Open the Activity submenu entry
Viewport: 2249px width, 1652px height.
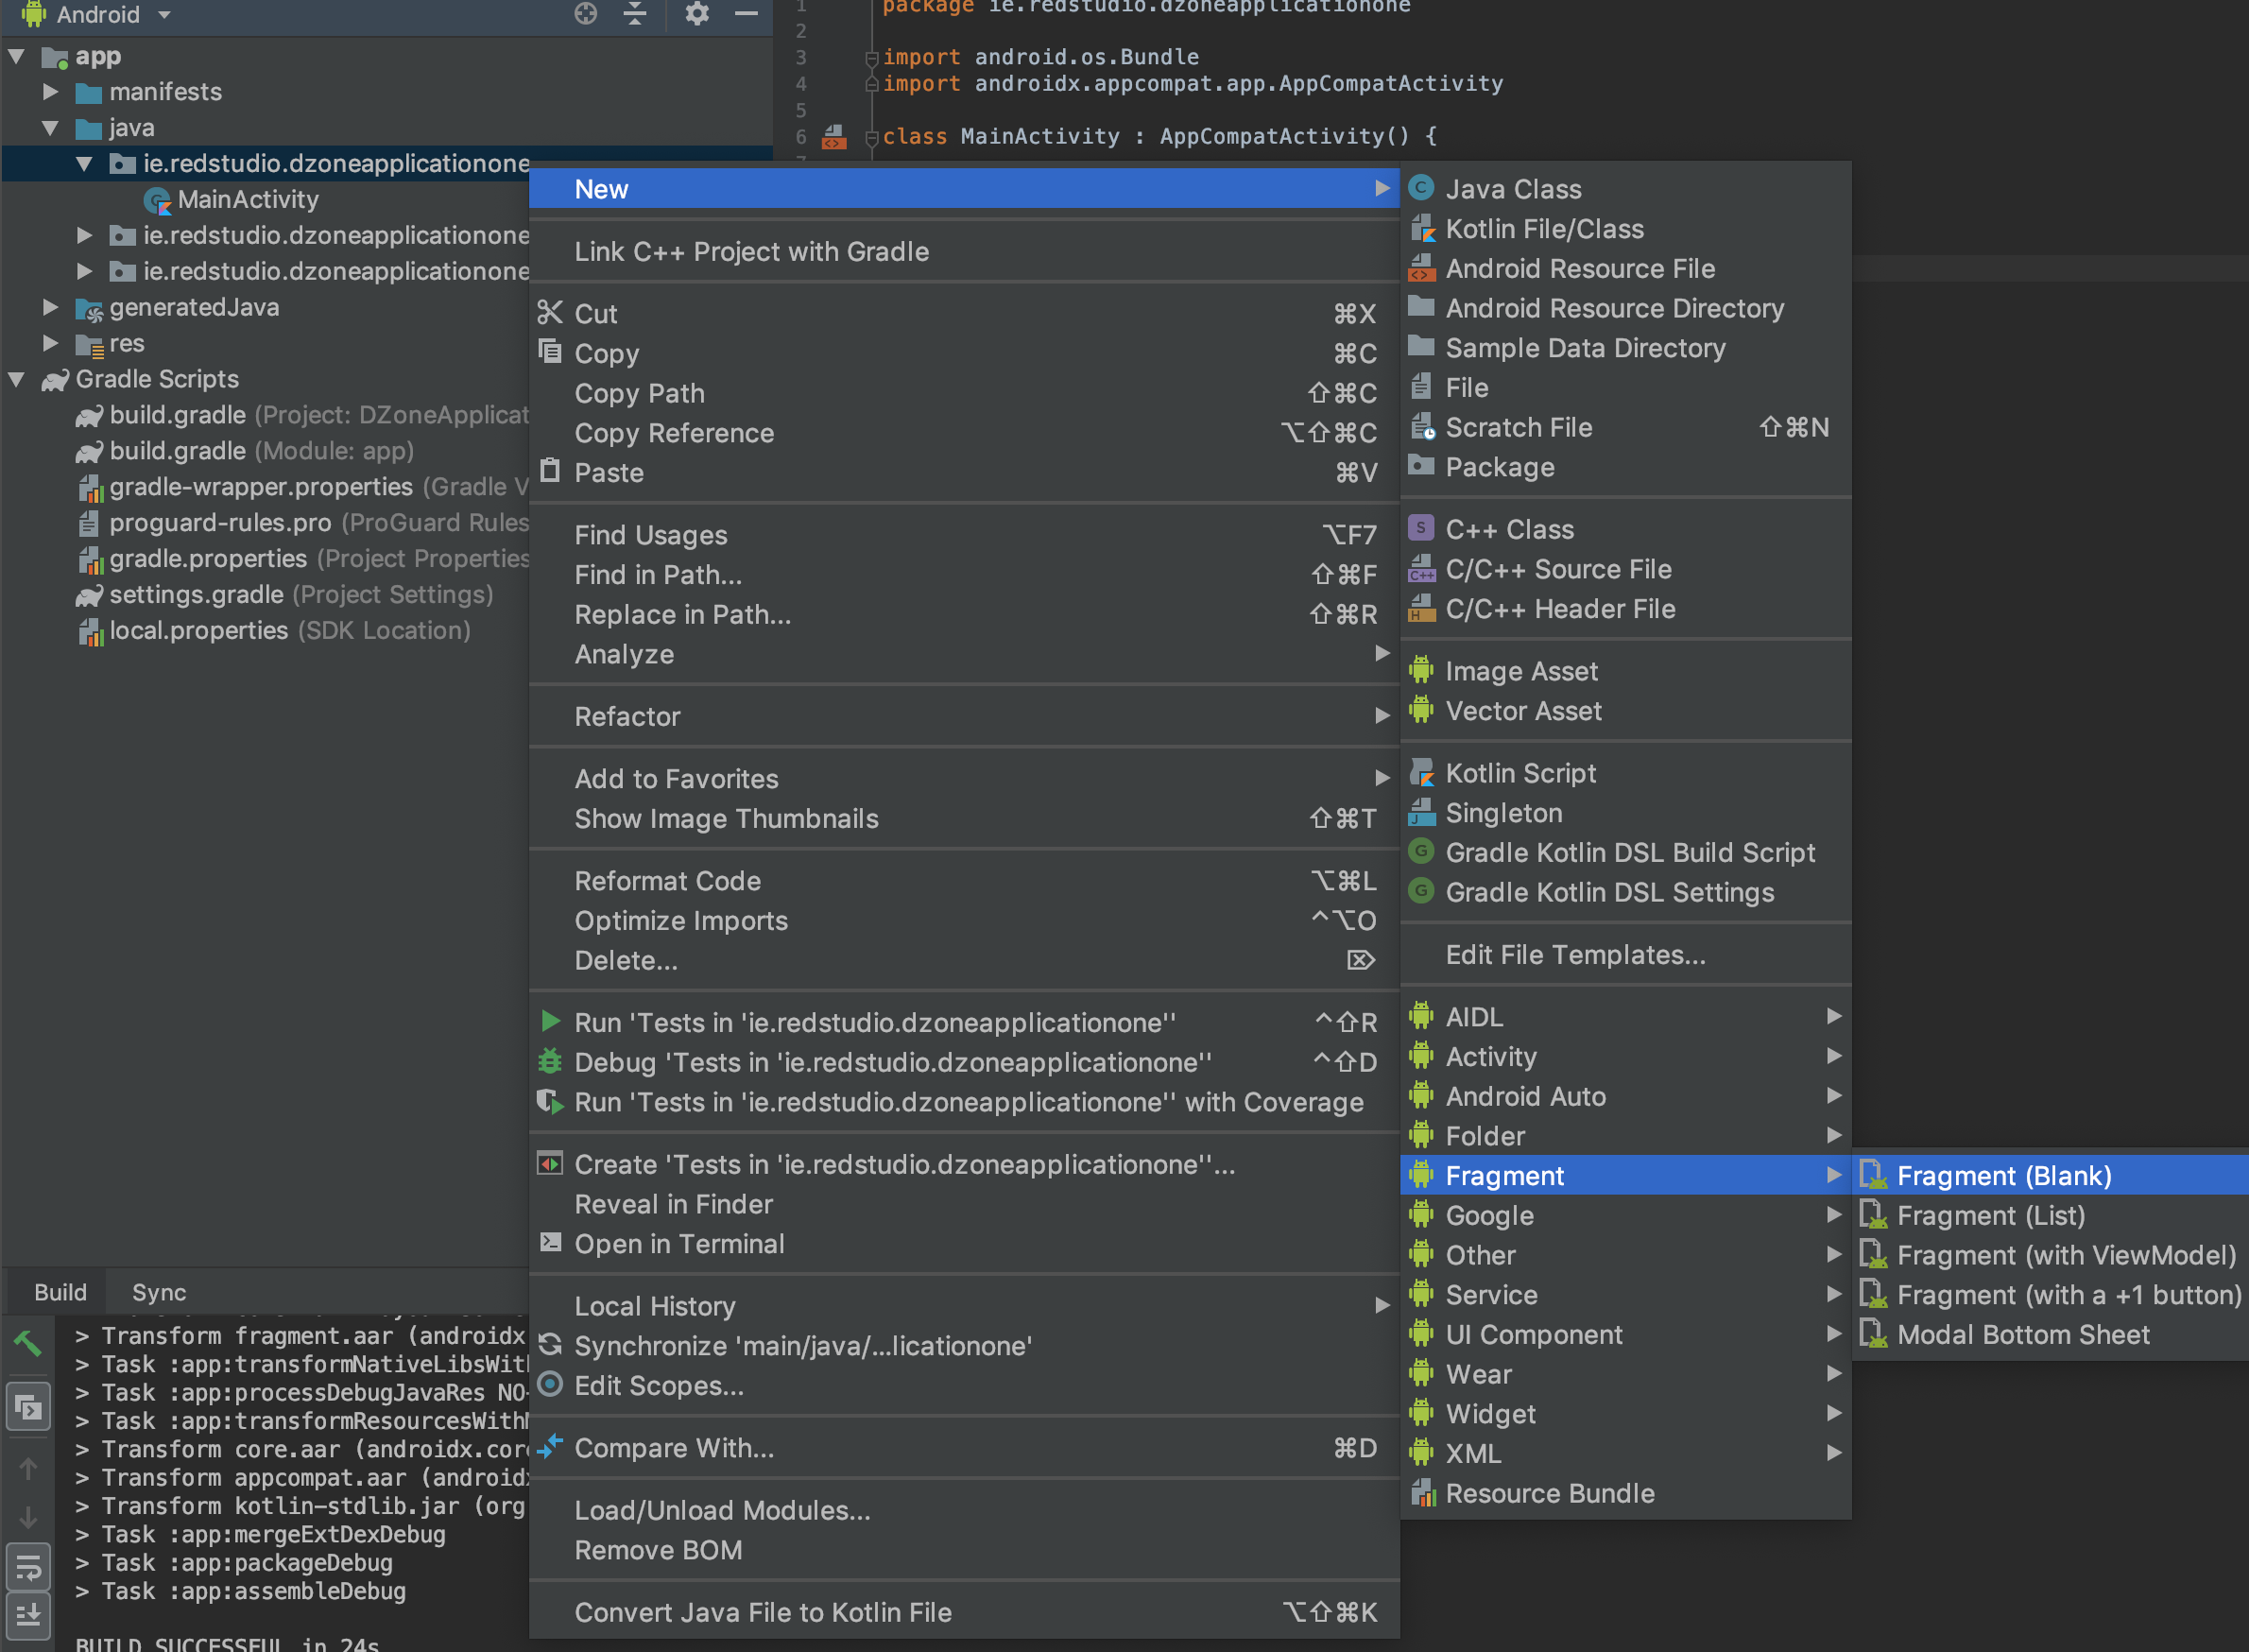(x=1490, y=1056)
